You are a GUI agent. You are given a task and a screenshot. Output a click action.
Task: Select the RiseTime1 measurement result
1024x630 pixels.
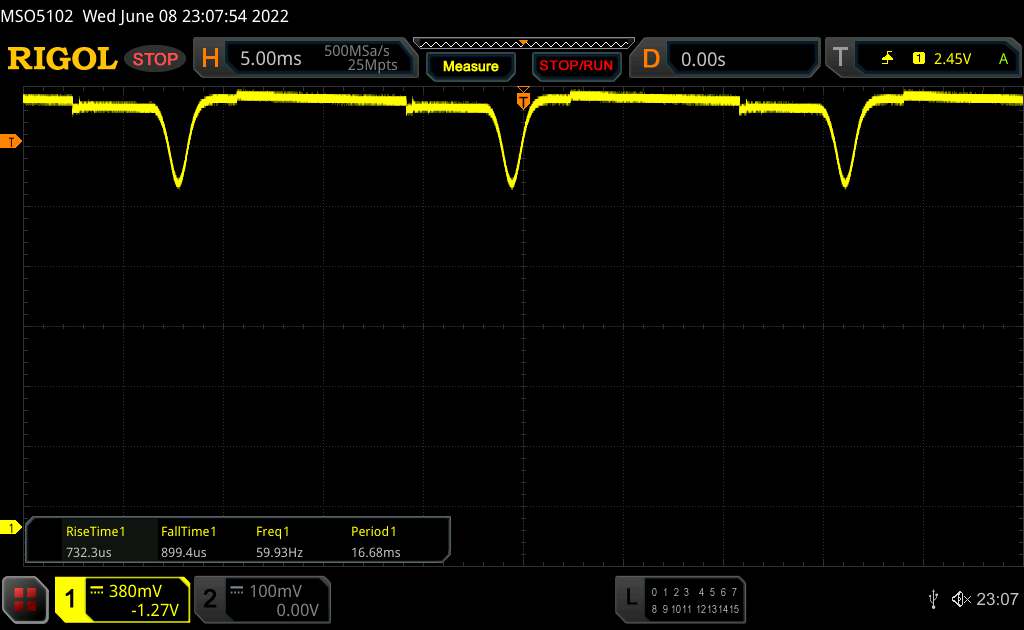(95, 541)
